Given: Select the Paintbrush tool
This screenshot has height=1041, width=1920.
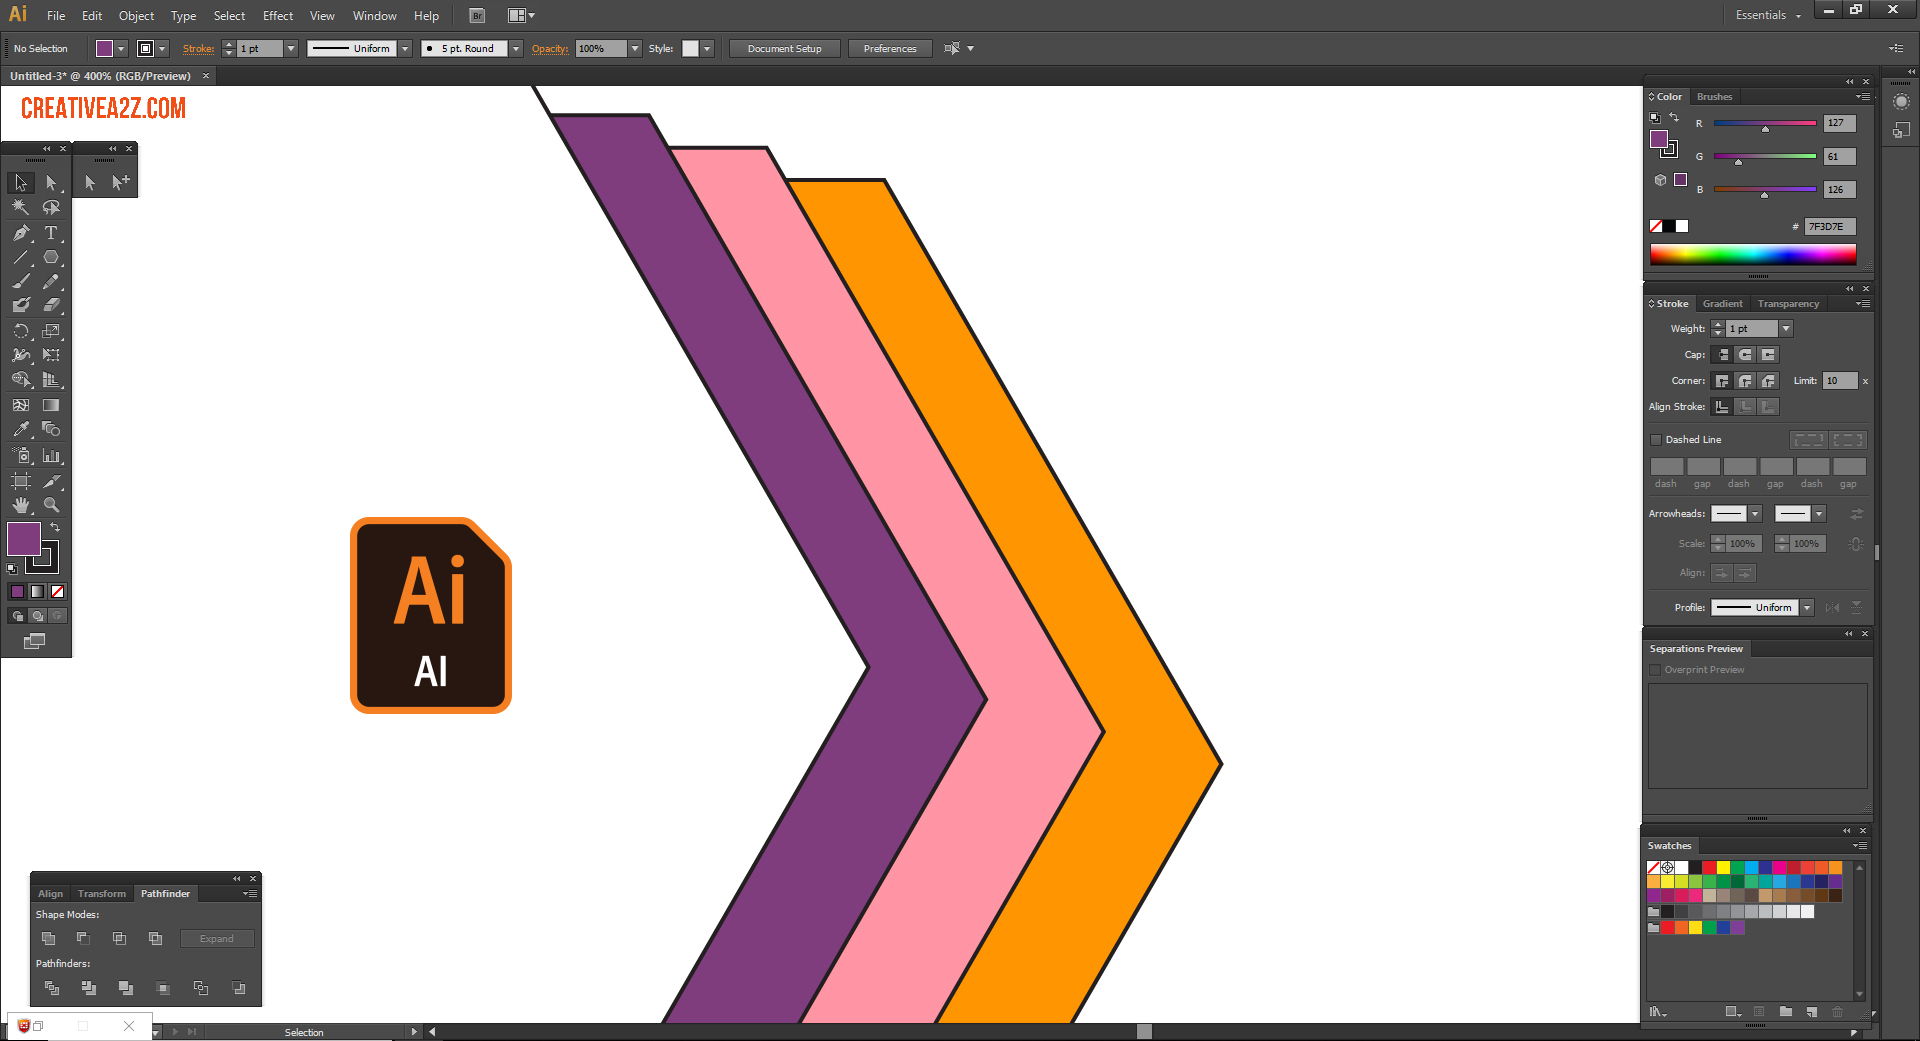Looking at the screenshot, I should point(21,281).
